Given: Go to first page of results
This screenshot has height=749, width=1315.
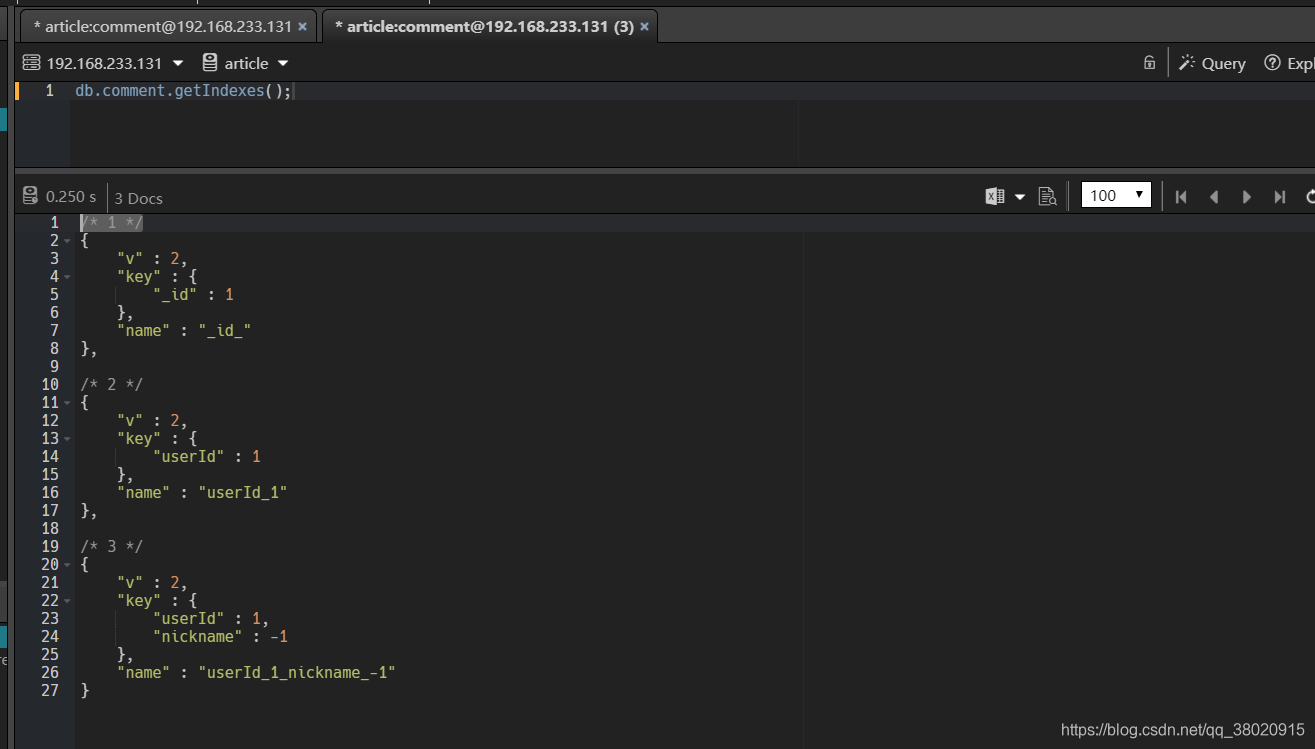Looking at the screenshot, I should pos(1181,197).
